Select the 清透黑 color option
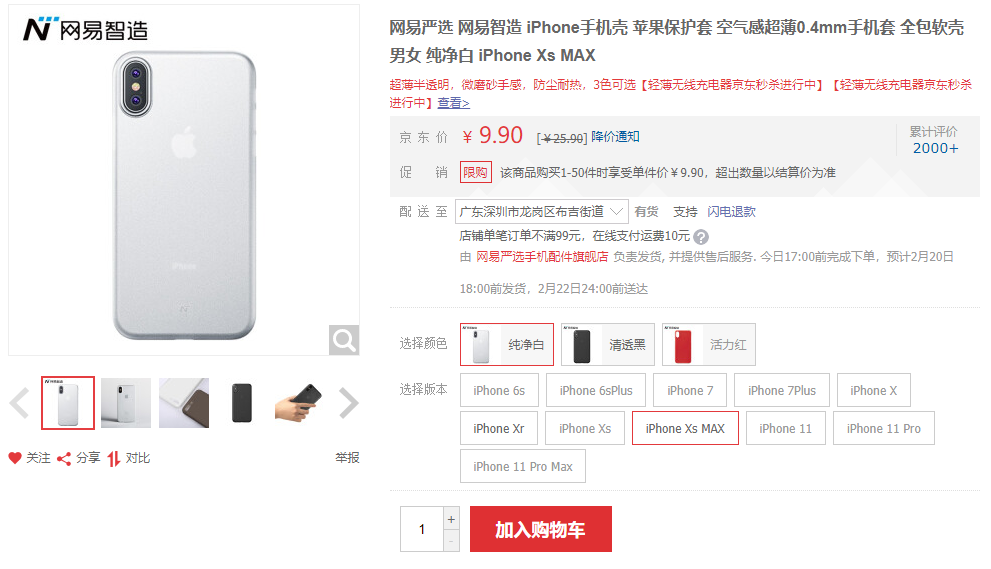The width and height of the screenshot is (991, 569). point(607,345)
